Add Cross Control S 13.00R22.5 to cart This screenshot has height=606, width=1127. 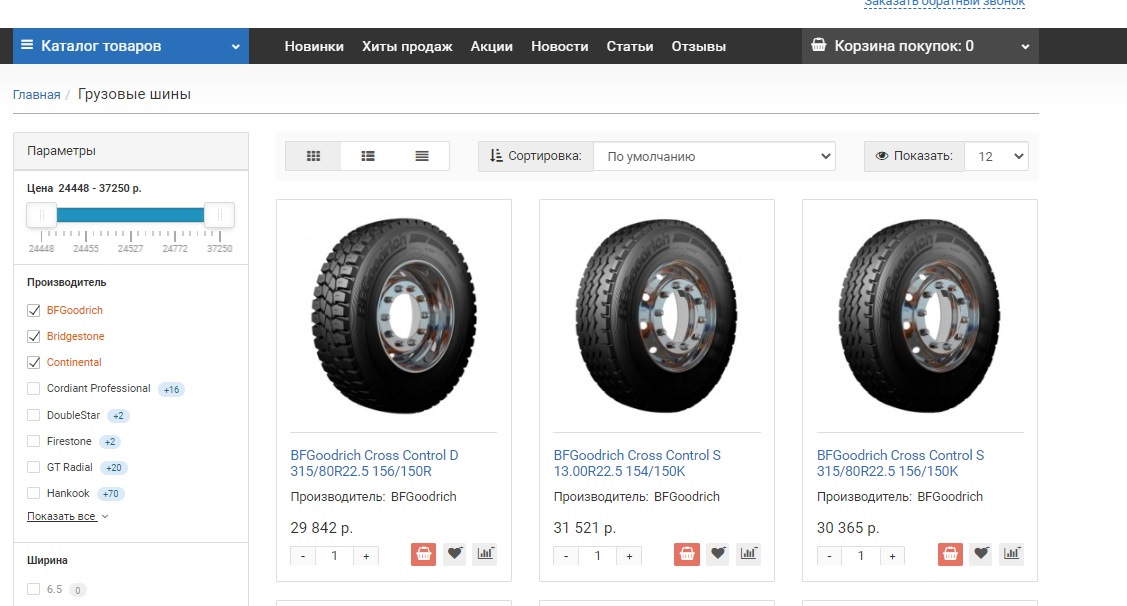tap(686, 554)
